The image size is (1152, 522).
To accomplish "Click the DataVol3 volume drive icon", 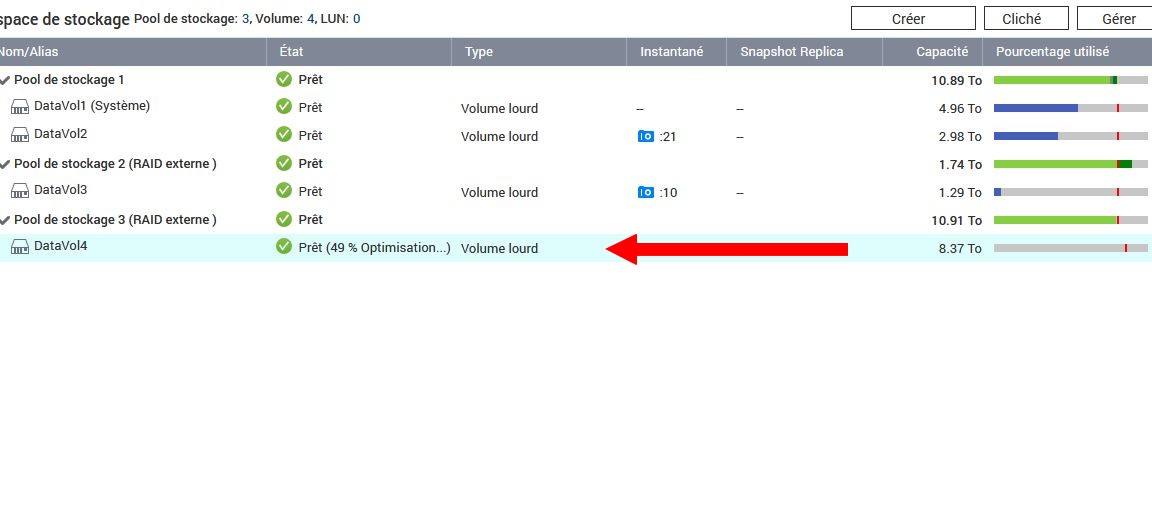I will pyautogui.click(x=20, y=191).
